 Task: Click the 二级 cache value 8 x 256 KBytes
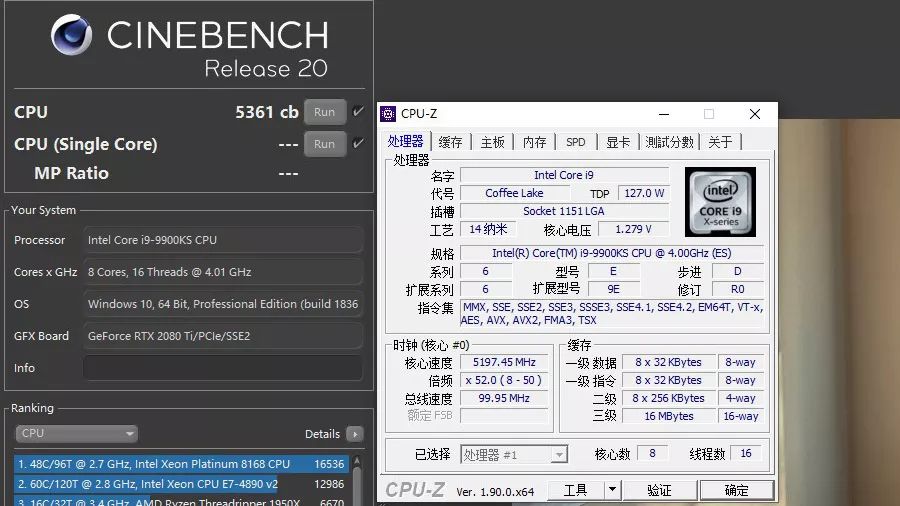click(669, 398)
